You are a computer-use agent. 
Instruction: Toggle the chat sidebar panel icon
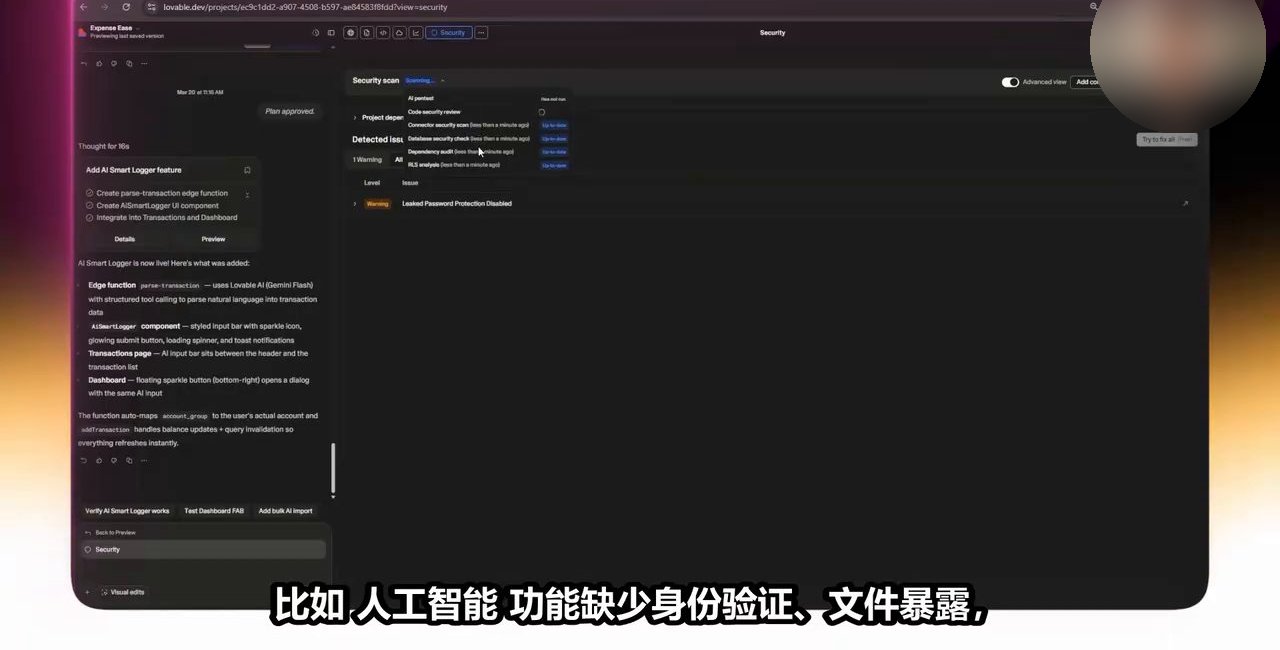331,33
